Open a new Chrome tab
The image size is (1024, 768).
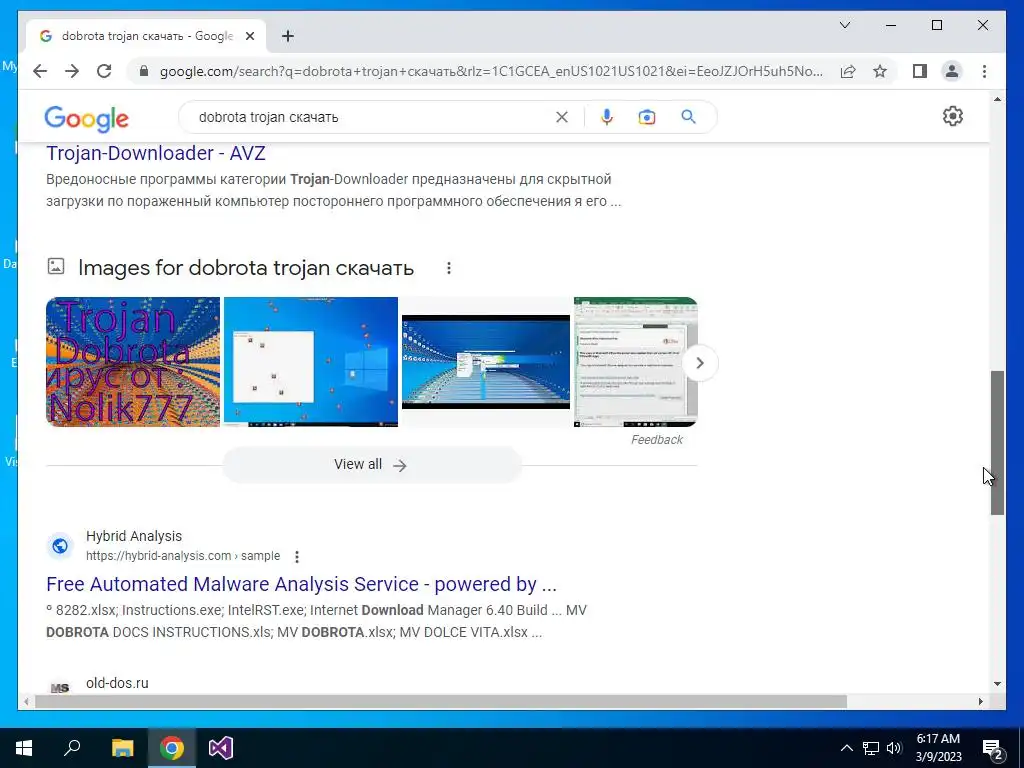[x=288, y=36]
